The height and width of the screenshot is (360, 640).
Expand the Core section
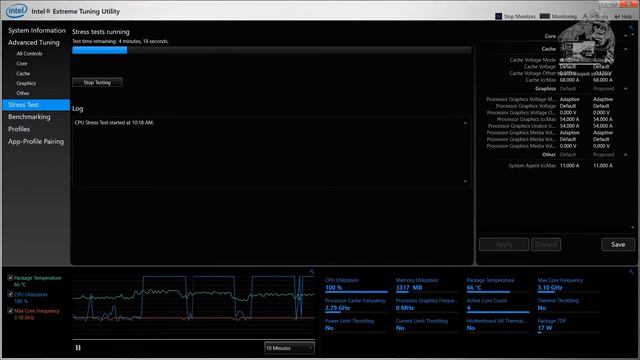coord(626,36)
